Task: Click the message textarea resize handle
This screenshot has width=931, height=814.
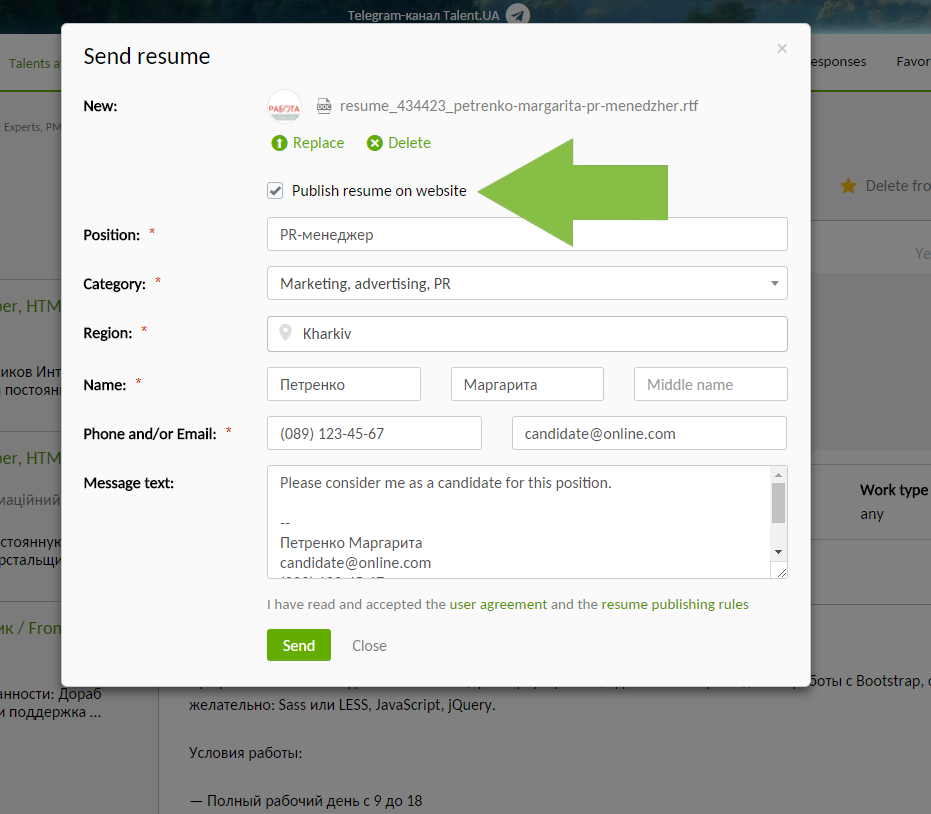Action: click(781, 572)
